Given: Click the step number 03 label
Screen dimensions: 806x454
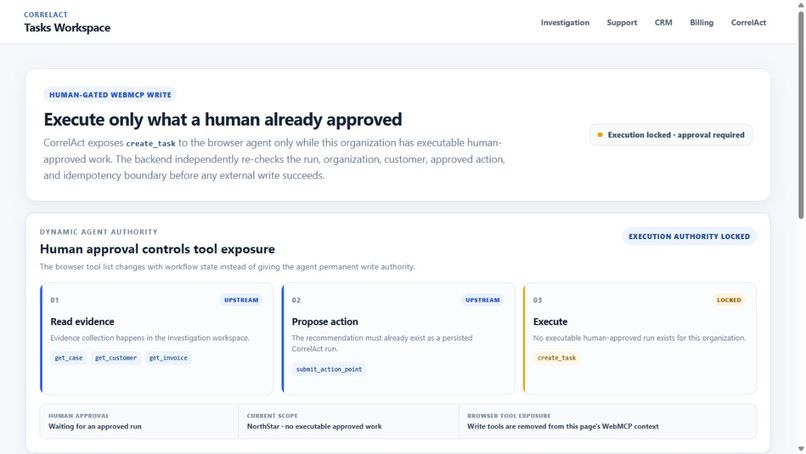Looking at the screenshot, I should coord(537,300).
